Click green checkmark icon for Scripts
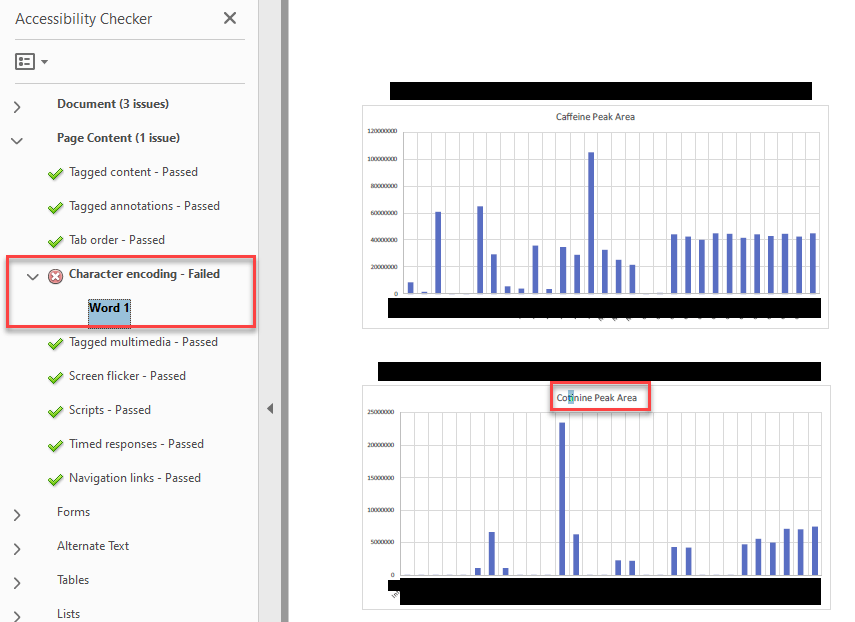855x622 pixels. (55, 412)
